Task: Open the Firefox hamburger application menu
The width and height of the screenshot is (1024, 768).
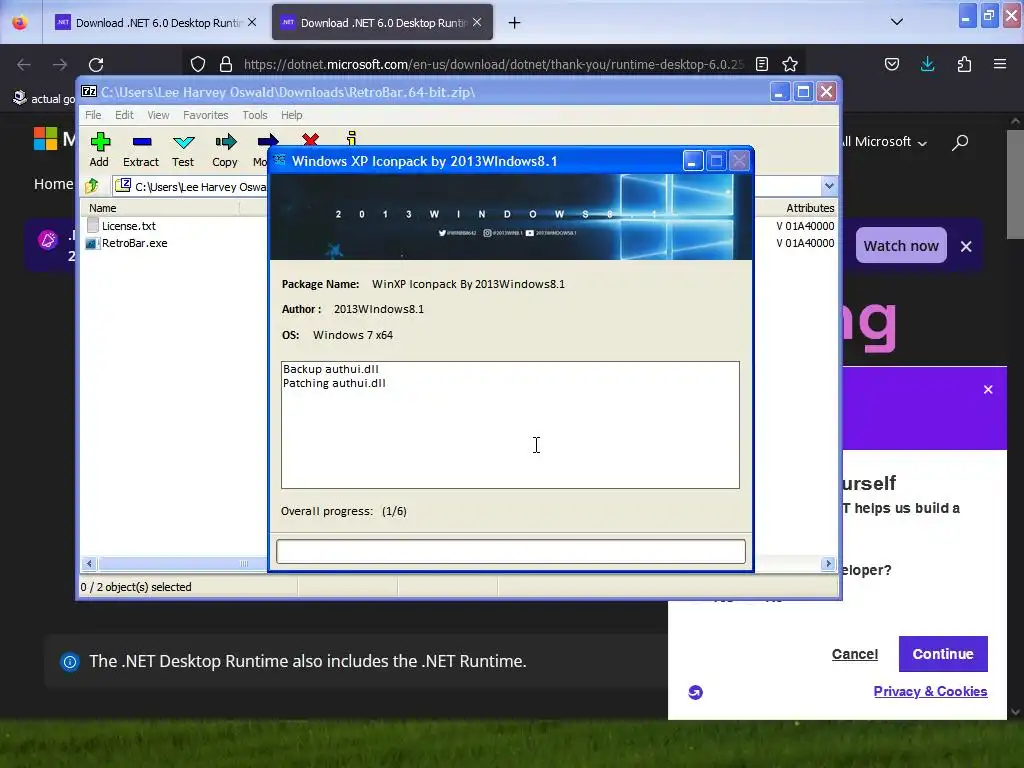Action: pyautogui.click(x=1000, y=64)
